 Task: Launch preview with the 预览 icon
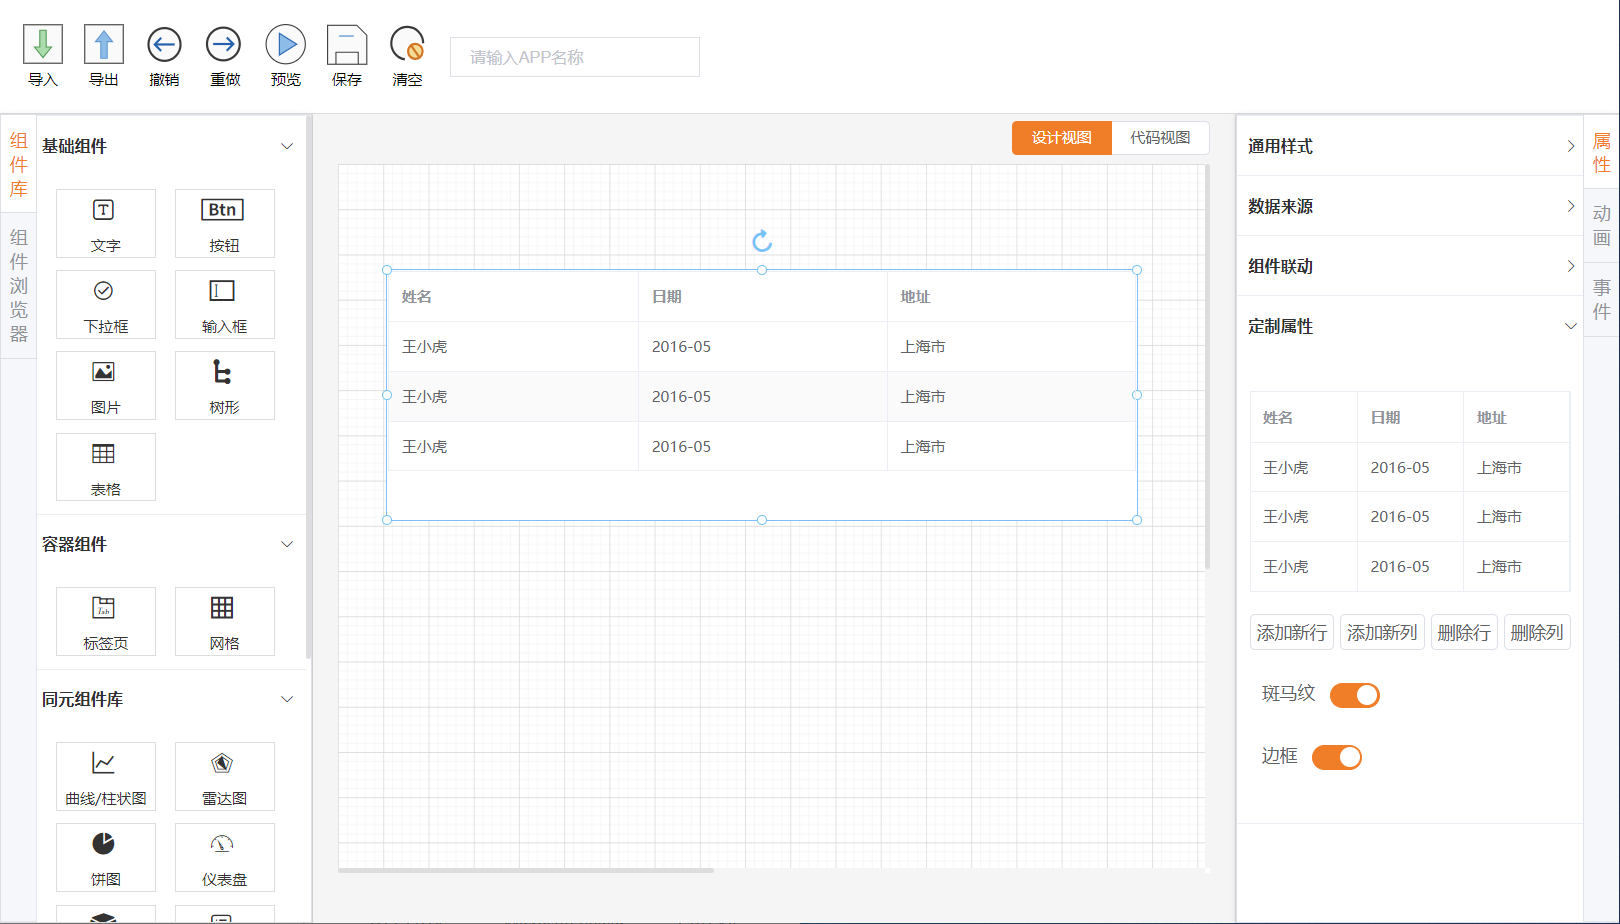(x=286, y=45)
